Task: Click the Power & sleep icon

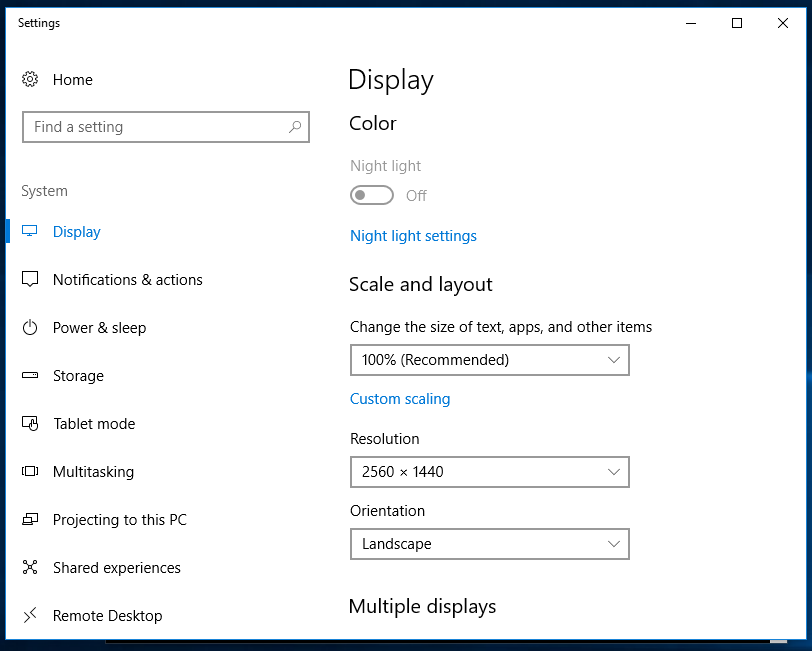Action: pos(30,328)
